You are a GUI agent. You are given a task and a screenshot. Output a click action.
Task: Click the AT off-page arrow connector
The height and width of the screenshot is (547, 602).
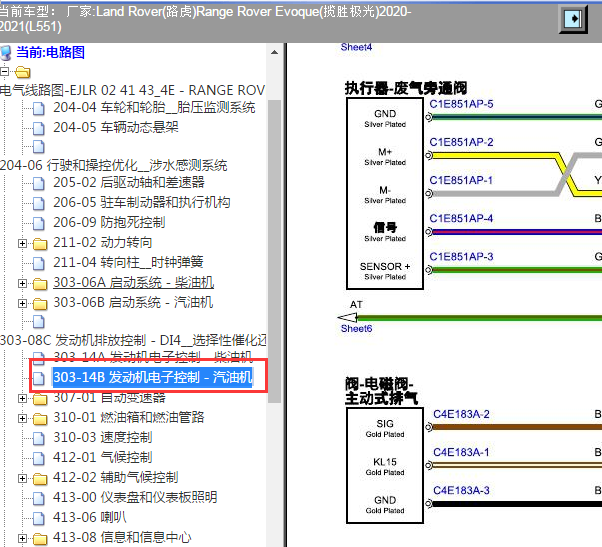click(x=348, y=317)
